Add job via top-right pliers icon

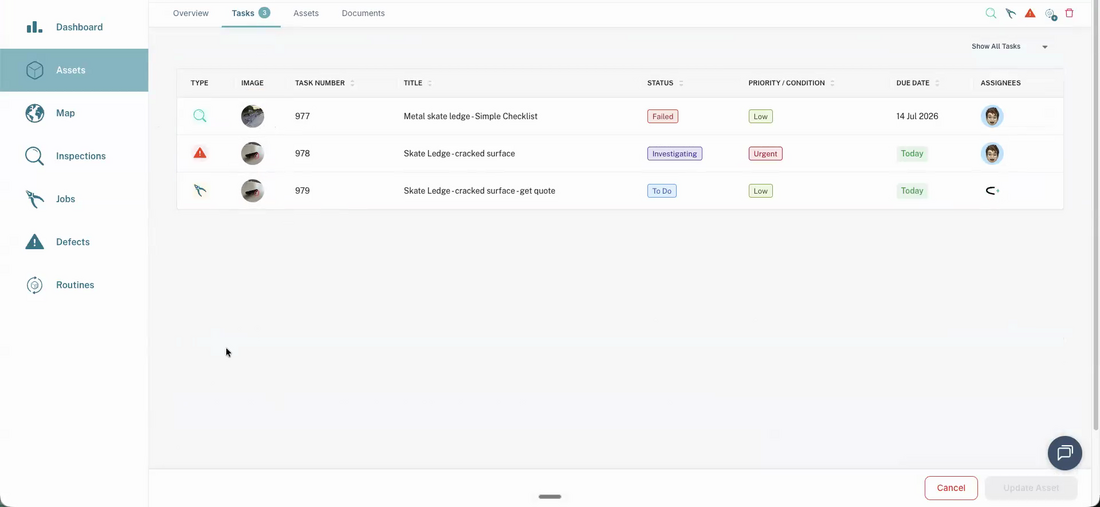tap(1010, 13)
